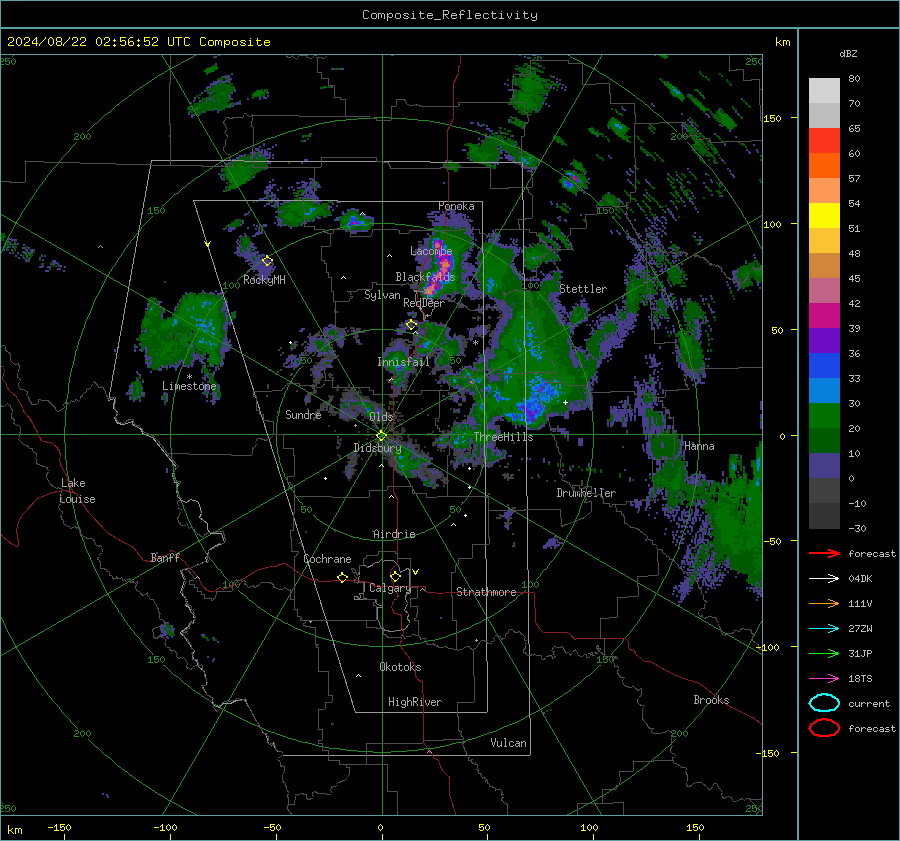The width and height of the screenshot is (900, 841).
Task: Click the magenta swatch in dBZ legend
Action: (x=824, y=315)
